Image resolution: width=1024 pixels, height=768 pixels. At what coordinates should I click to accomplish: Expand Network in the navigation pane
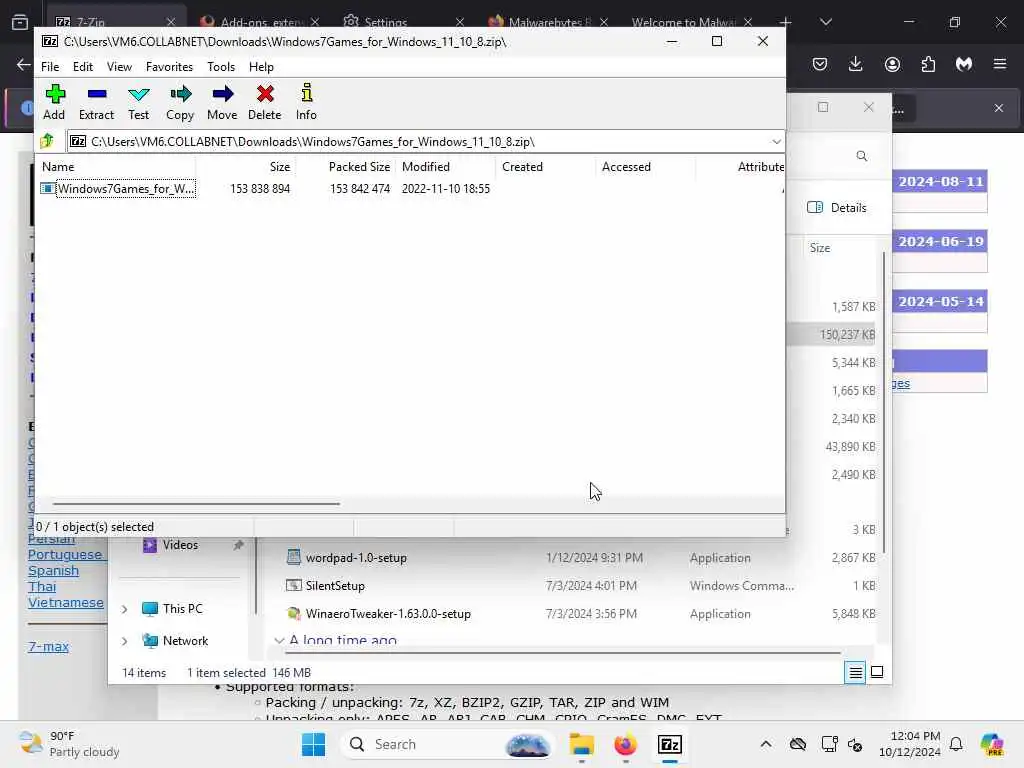pos(124,641)
